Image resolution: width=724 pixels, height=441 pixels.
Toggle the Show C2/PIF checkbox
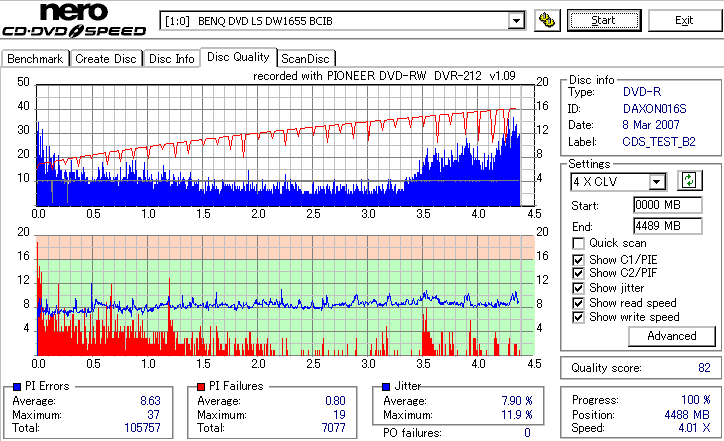click(578, 273)
